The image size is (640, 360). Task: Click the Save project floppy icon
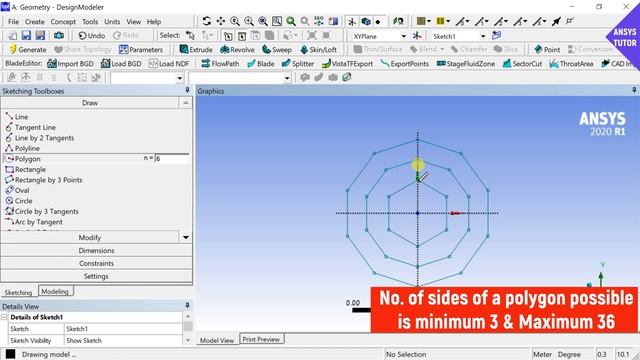pyautogui.click(x=26, y=36)
